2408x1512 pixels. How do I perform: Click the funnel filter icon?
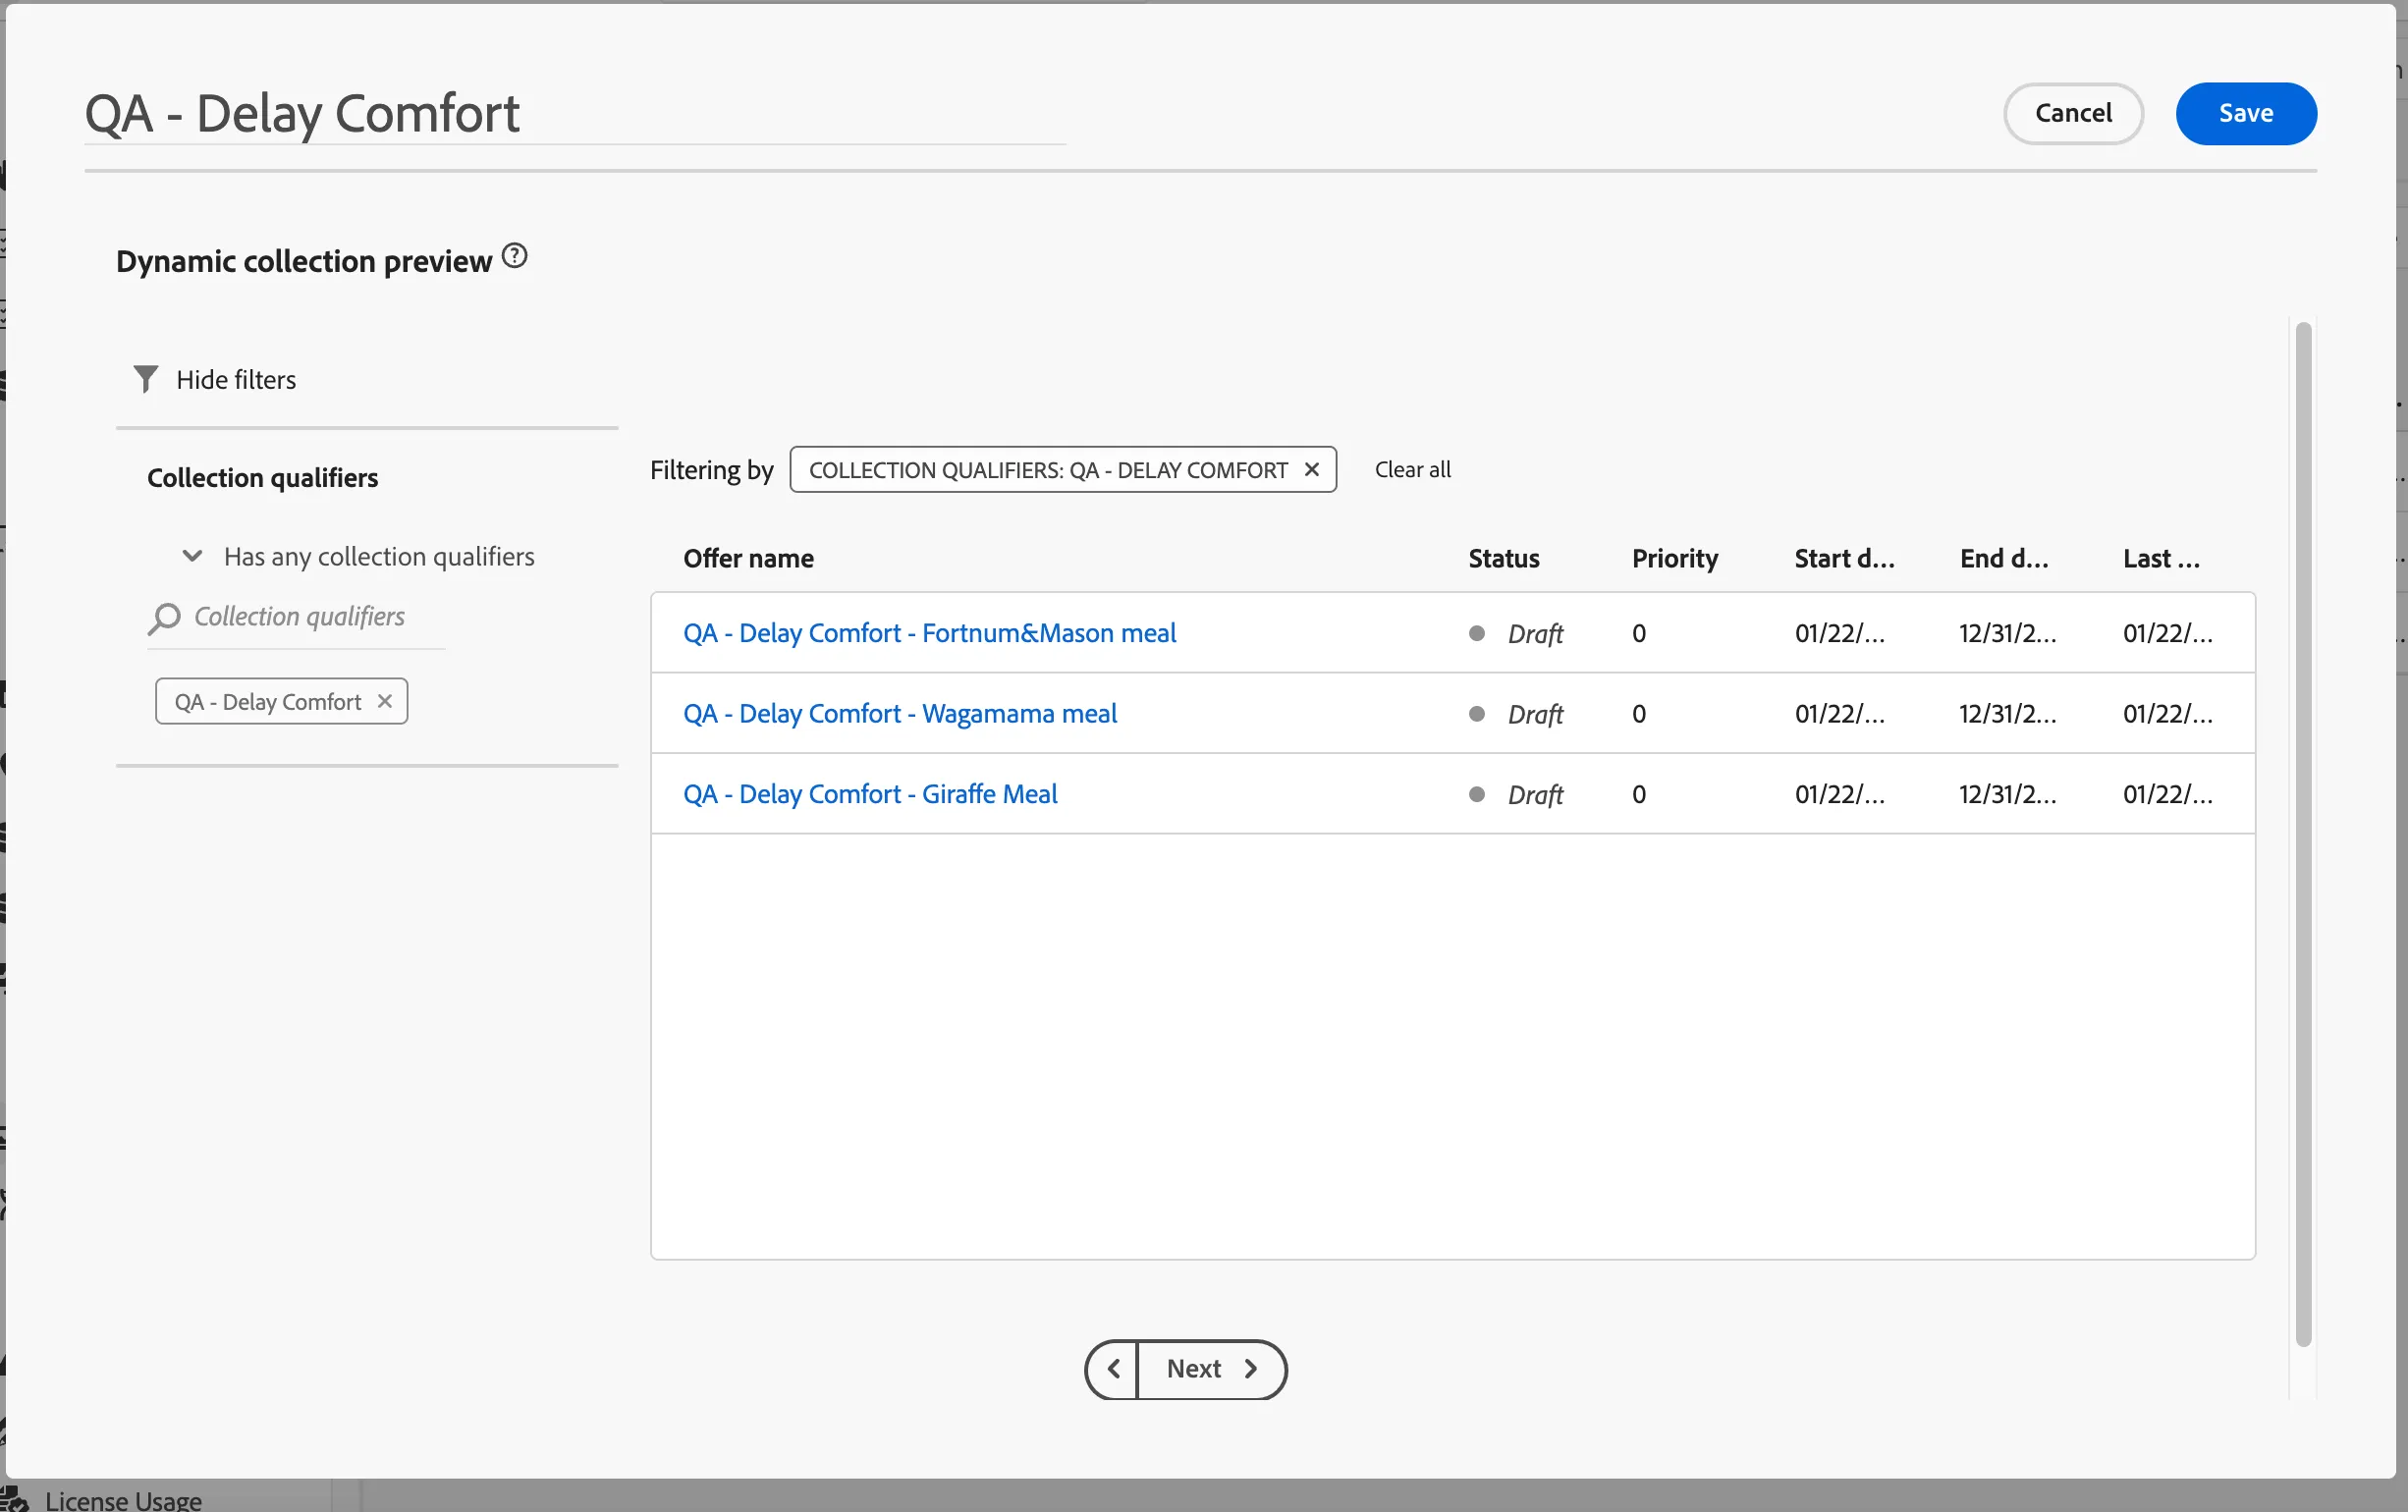[x=146, y=379]
